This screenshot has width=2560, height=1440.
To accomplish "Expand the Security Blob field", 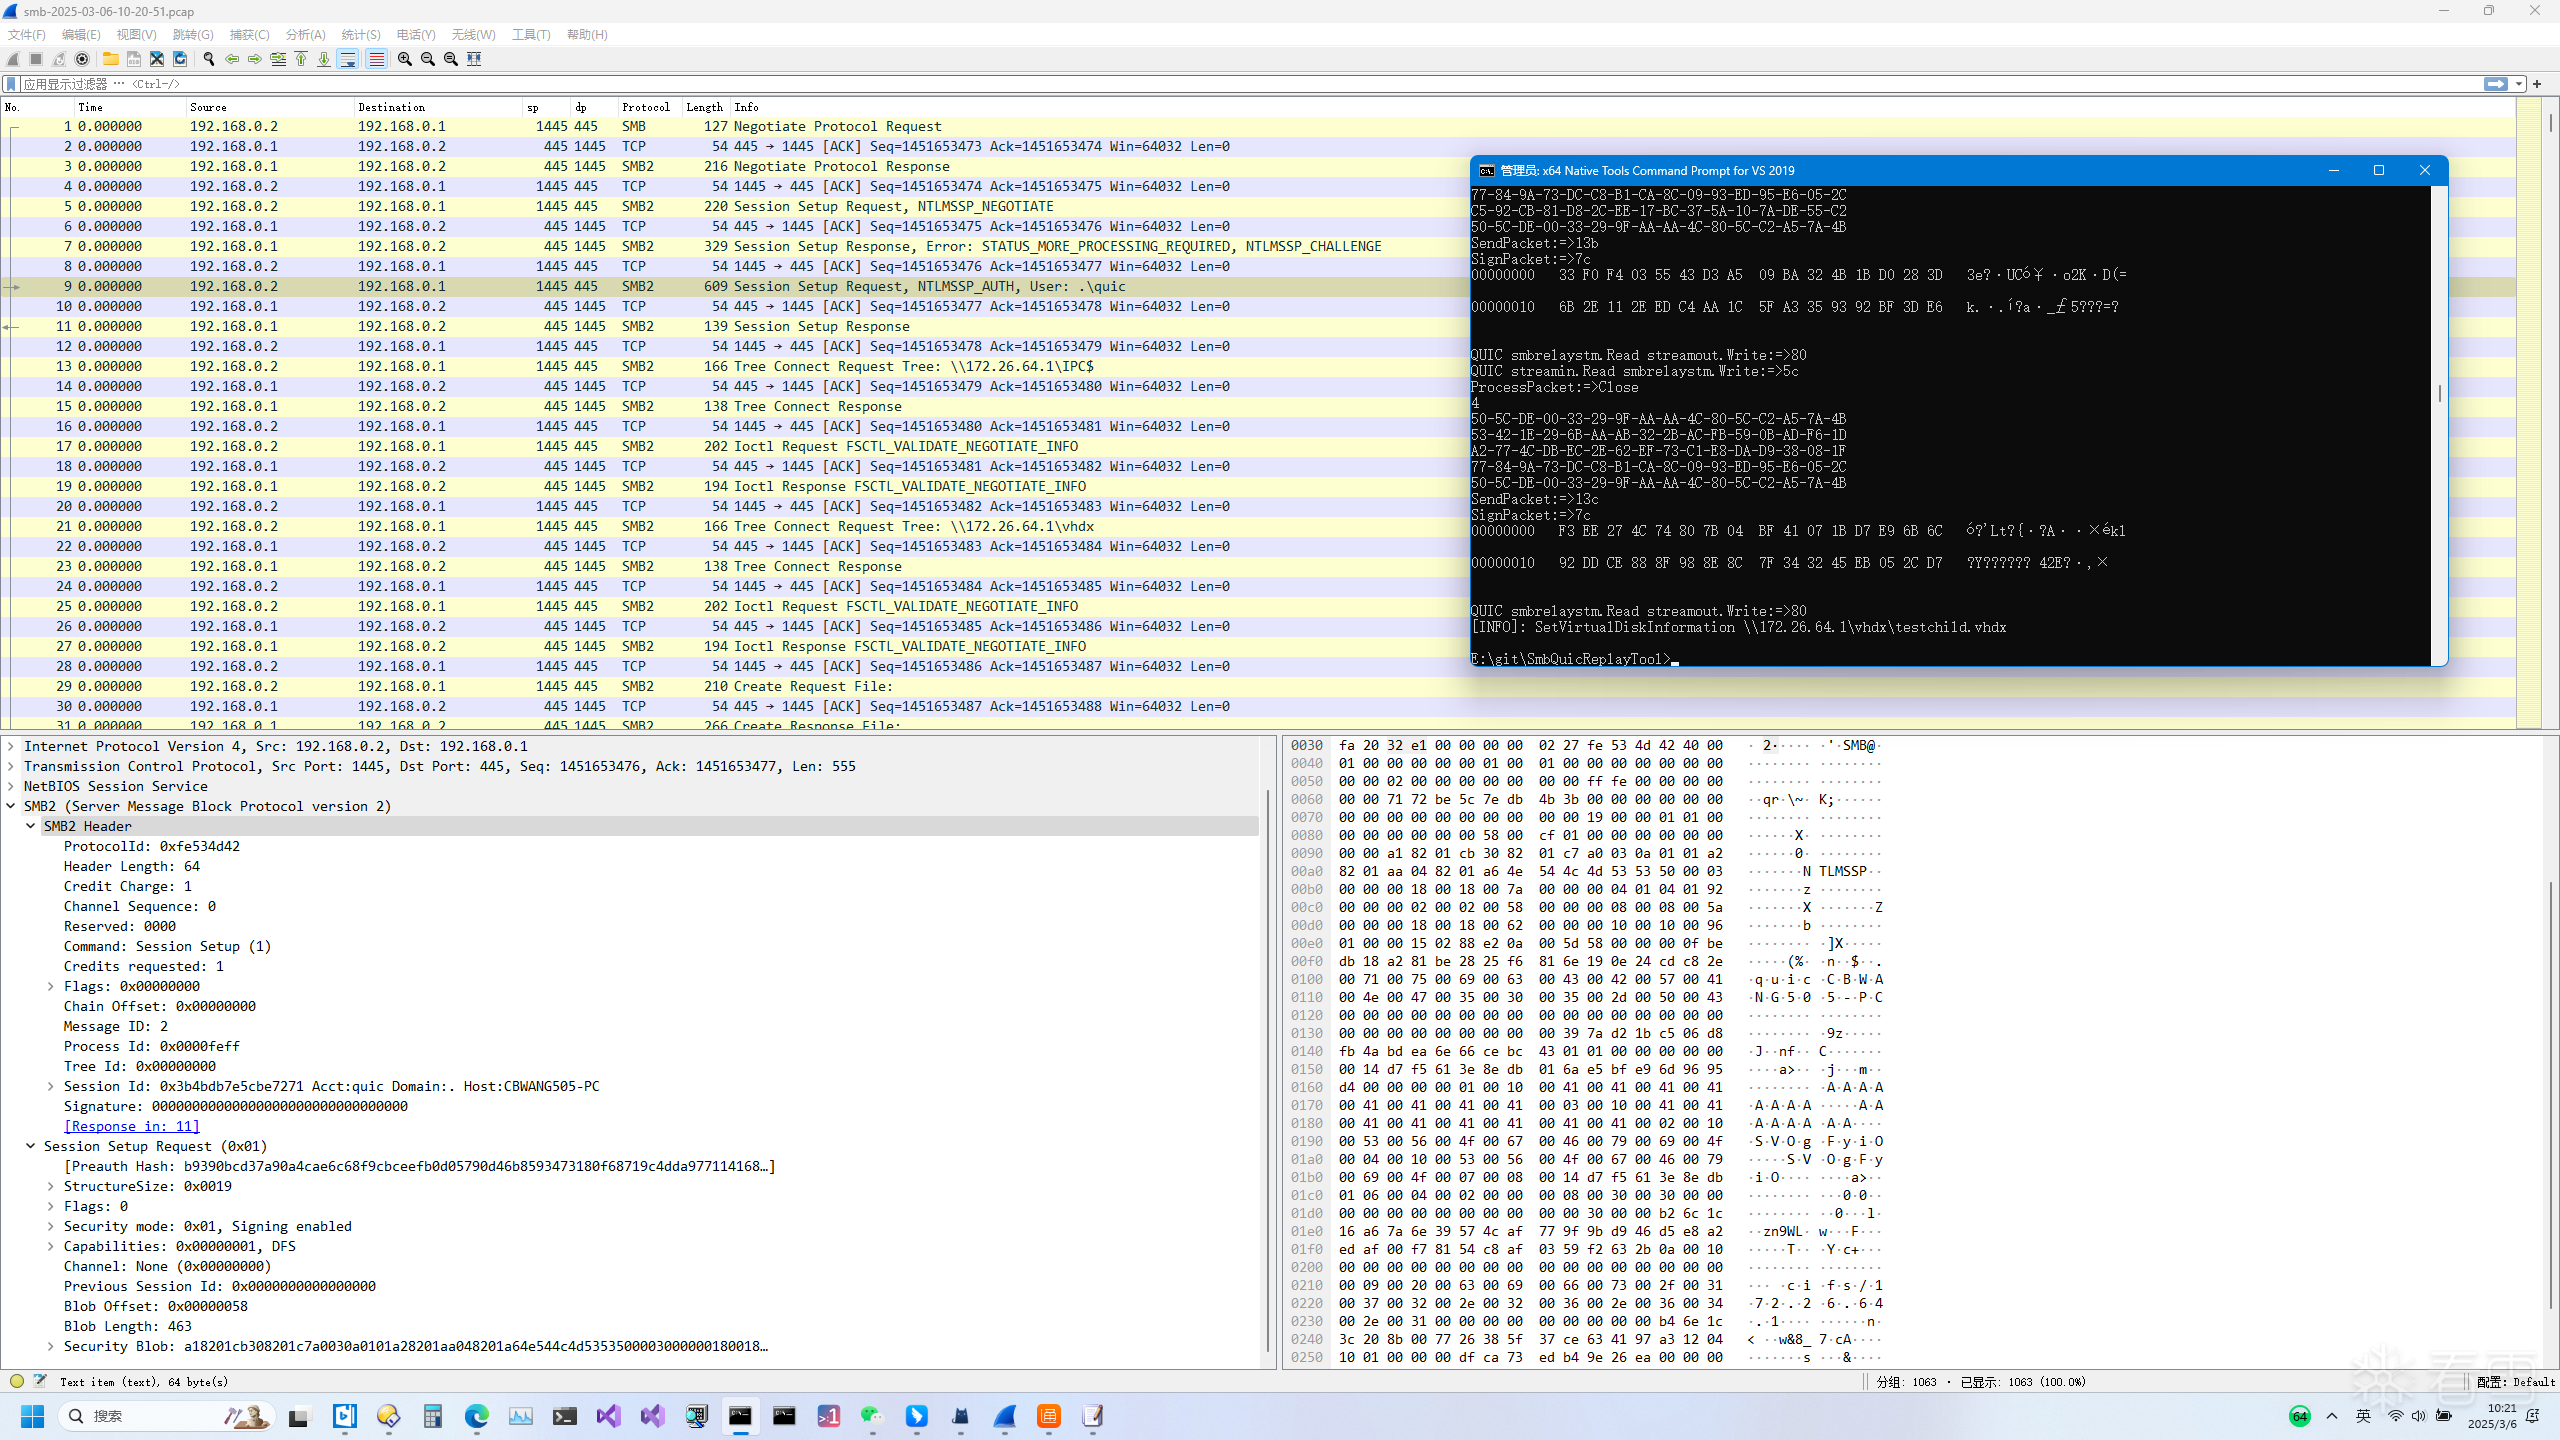I will [51, 1346].
